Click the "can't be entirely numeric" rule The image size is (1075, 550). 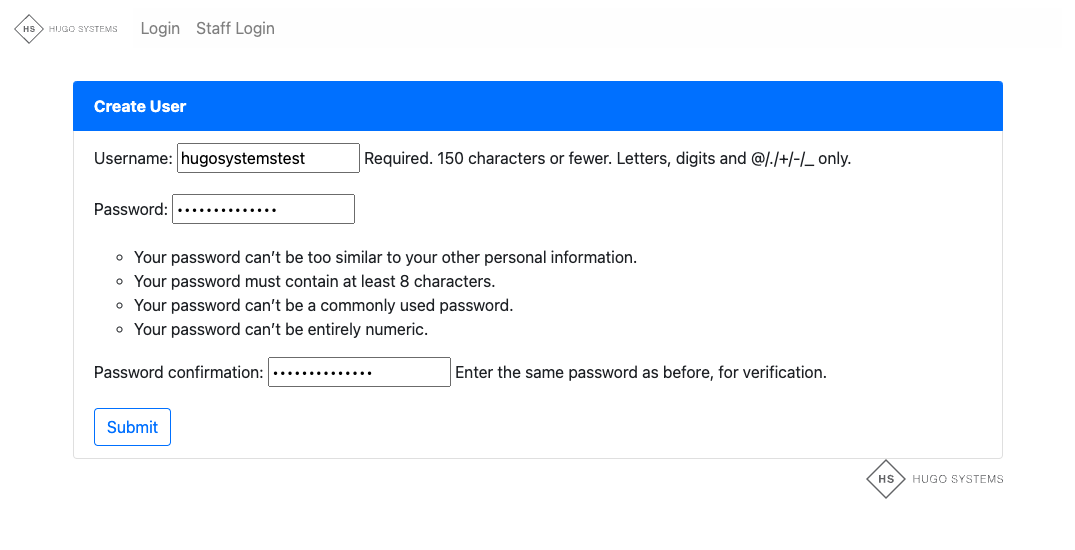point(280,329)
